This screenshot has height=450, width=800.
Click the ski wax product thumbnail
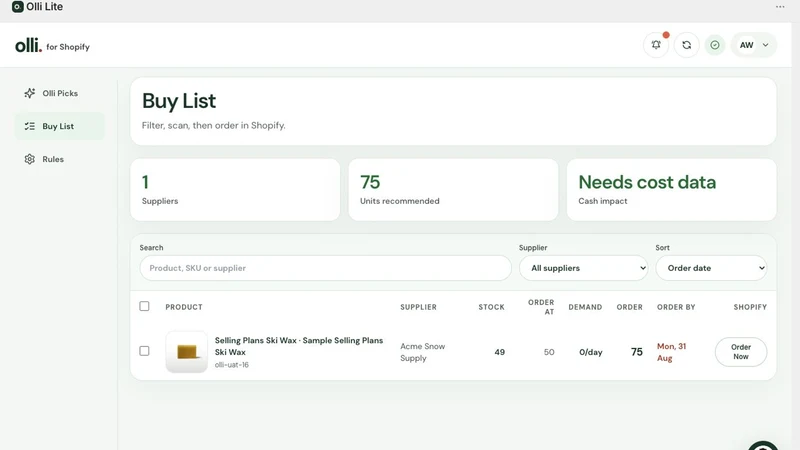click(187, 352)
